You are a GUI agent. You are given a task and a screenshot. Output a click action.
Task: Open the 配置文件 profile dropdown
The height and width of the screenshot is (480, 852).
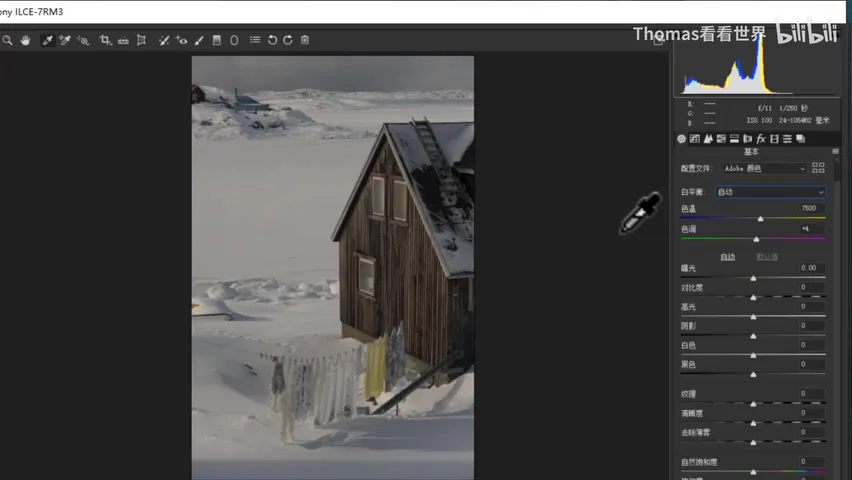coord(764,169)
